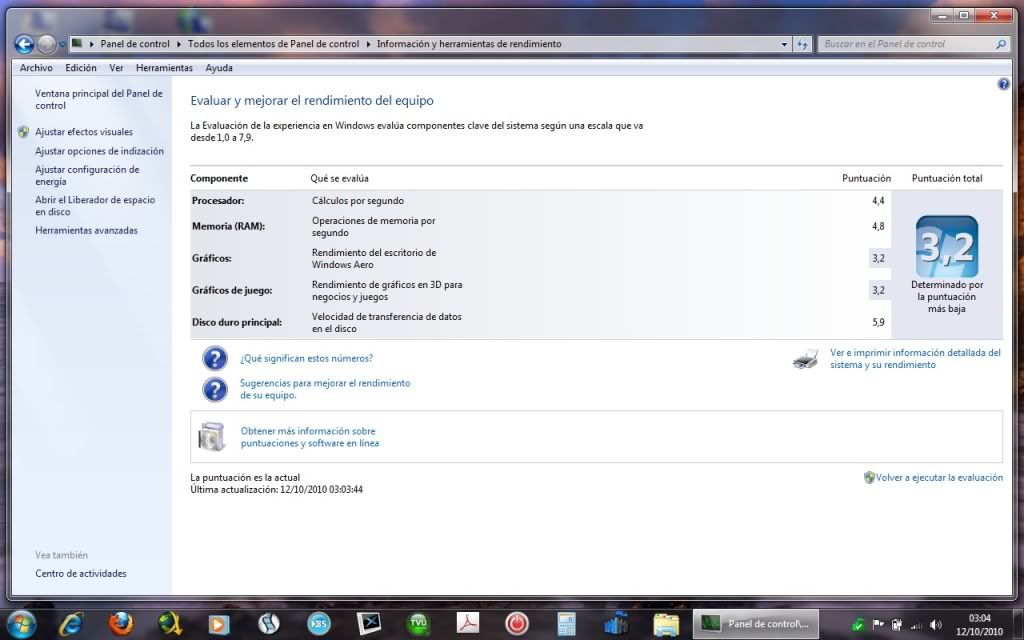Click the network signal tray icon
1024x640 pixels.
[916, 625]
